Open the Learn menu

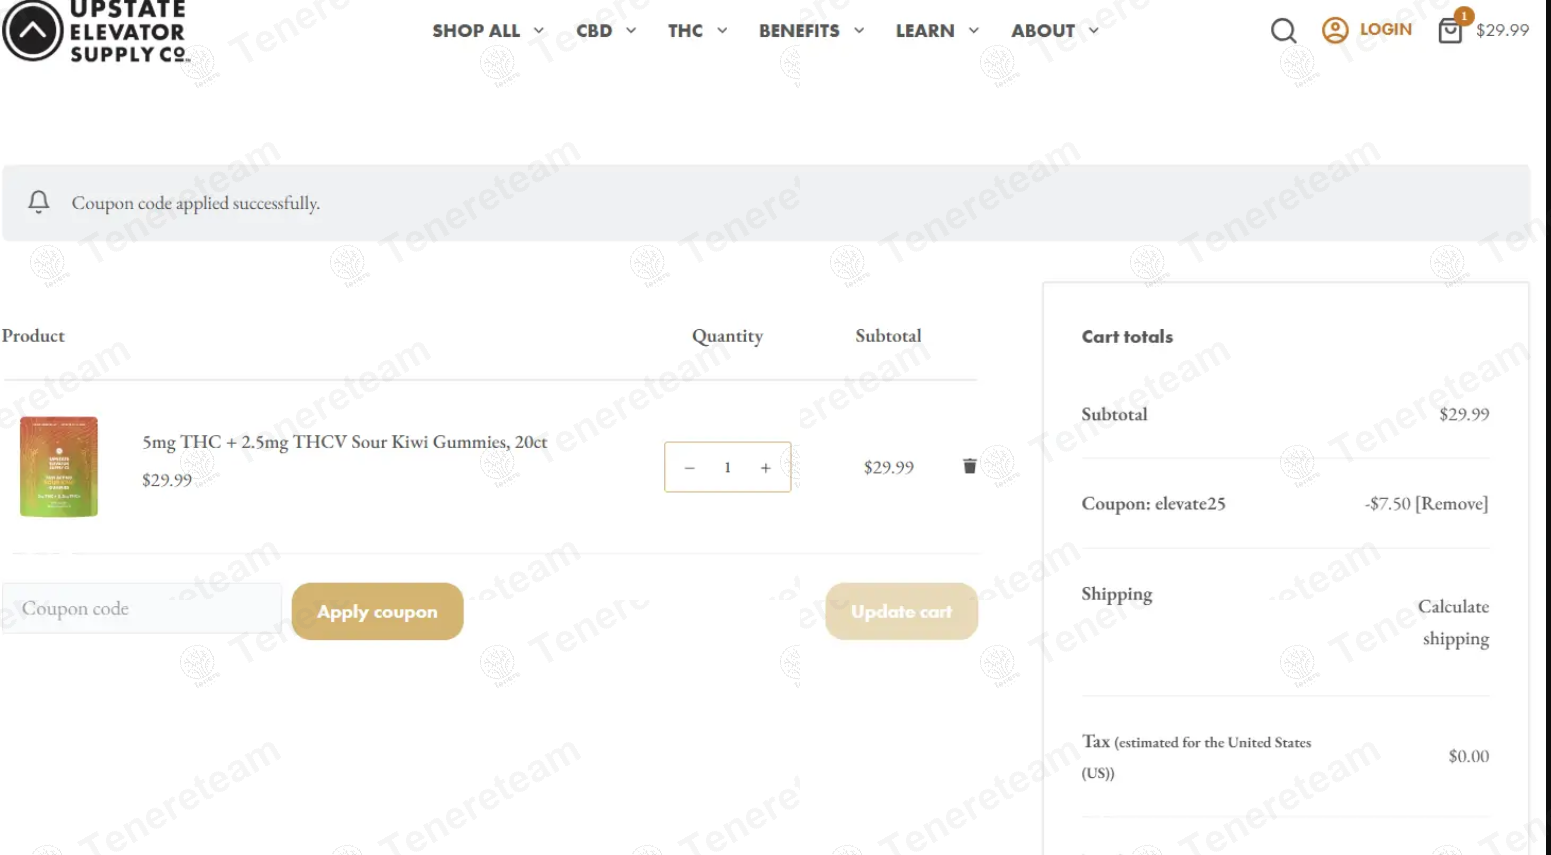936,31
